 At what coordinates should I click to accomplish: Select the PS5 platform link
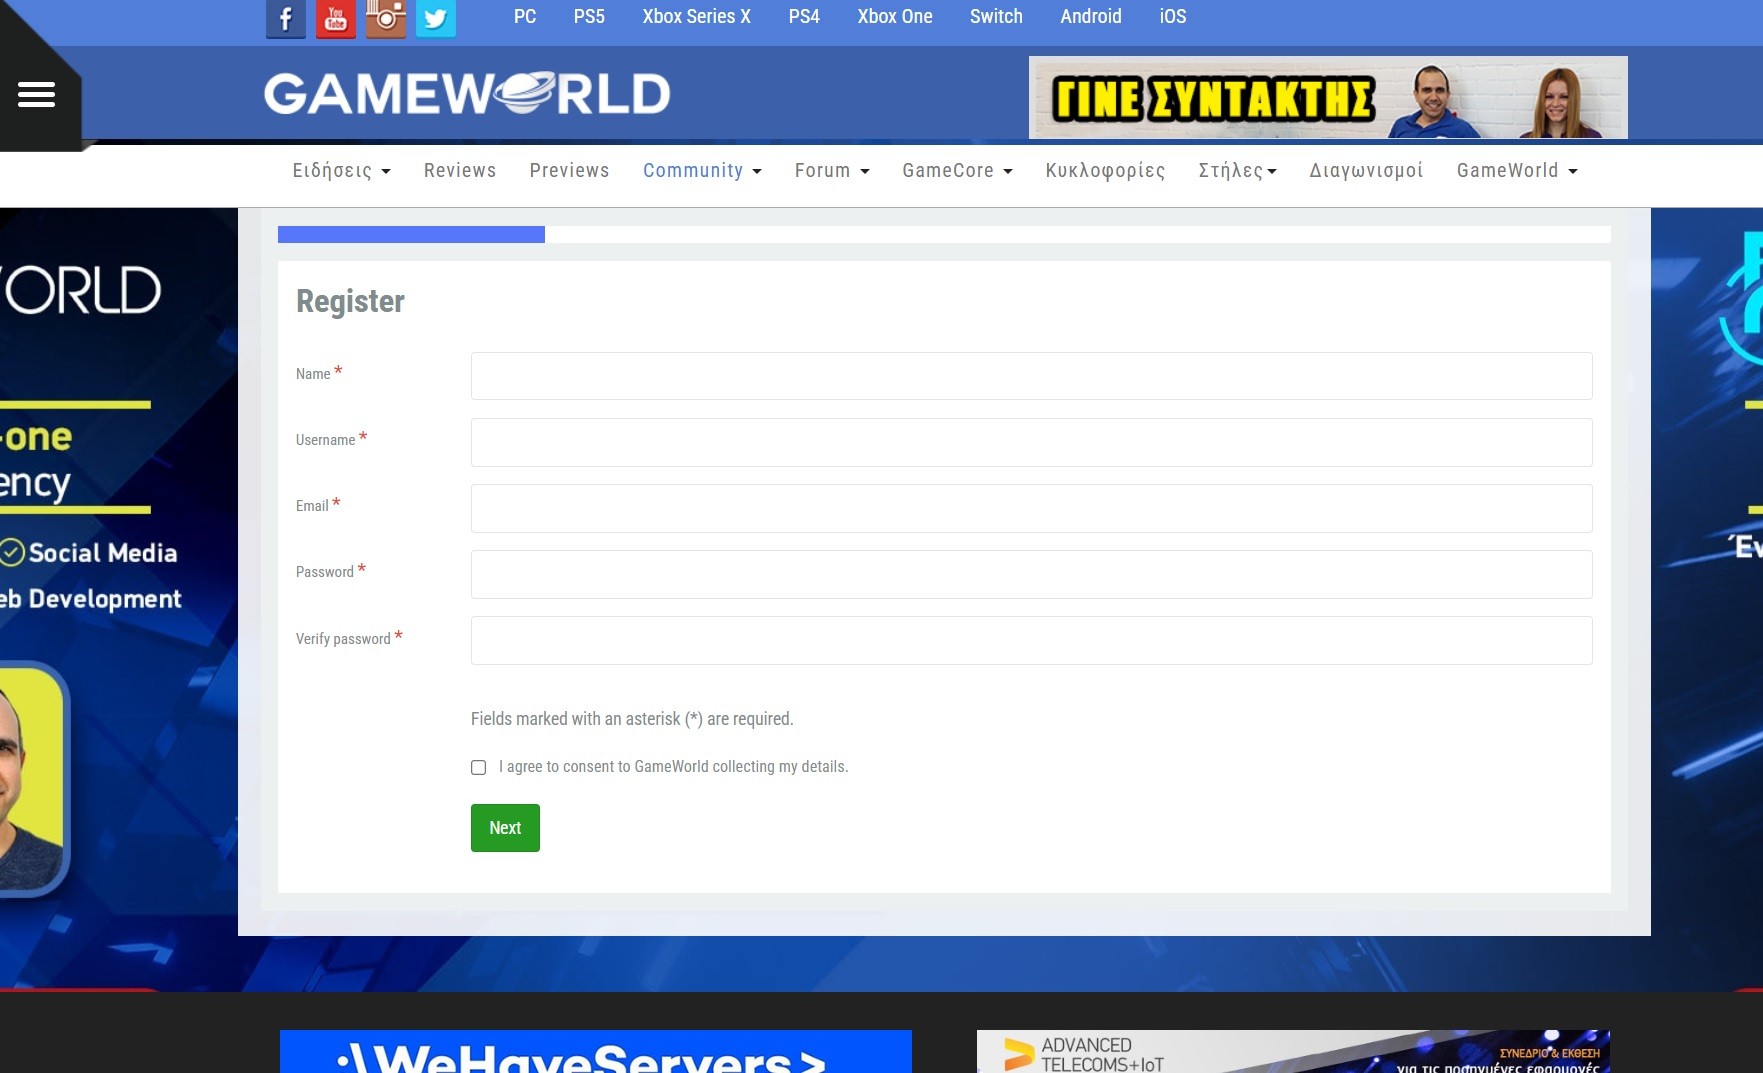tap(589, 17)
